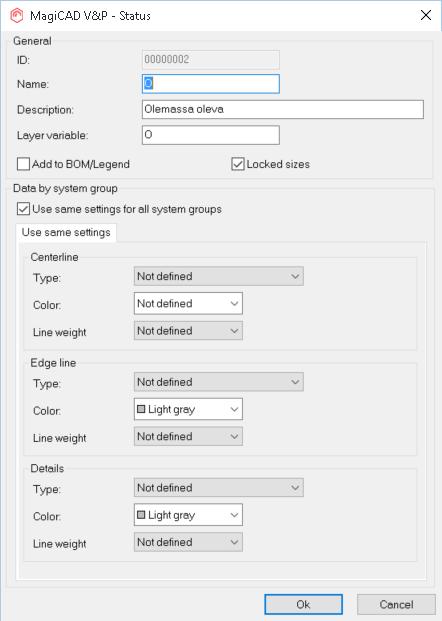Expand the Details Line weight dropdown
The image size is (442, 621).
click(x=188, y=542)
